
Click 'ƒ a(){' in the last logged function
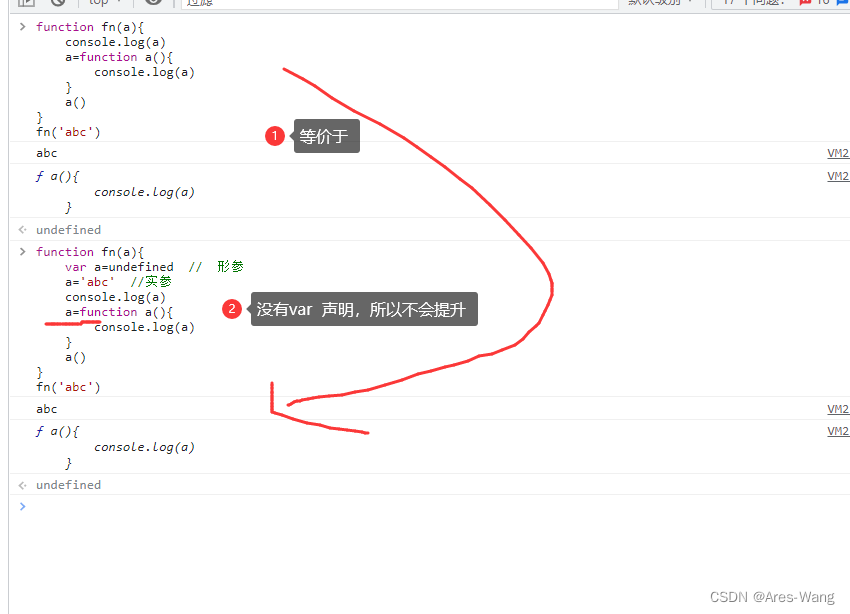point(57,431)
